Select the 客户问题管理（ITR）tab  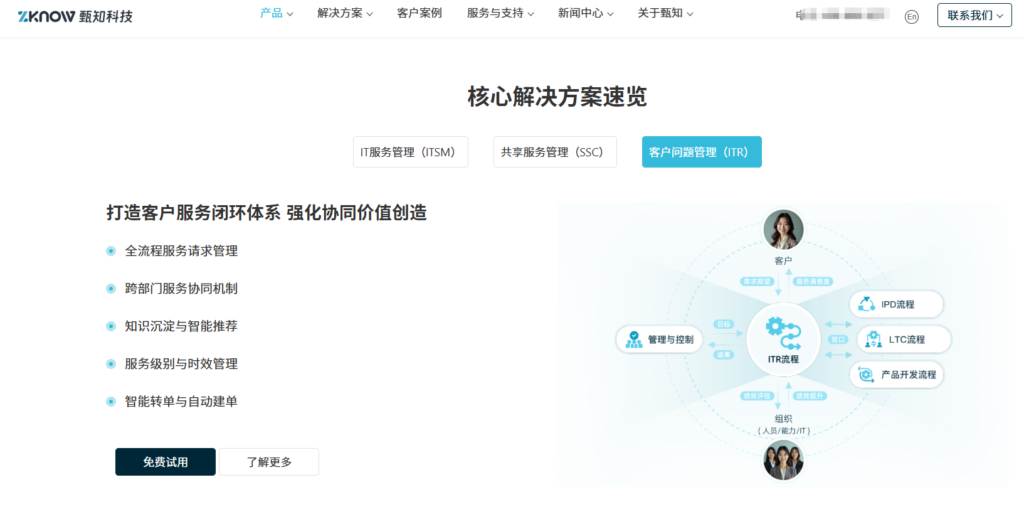click(x=701, y=152)
